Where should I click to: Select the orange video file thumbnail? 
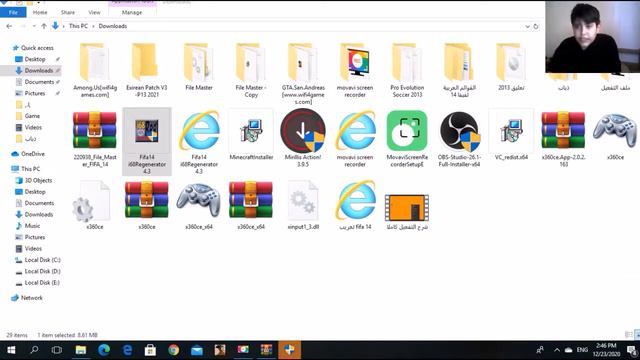click(407, 208)
